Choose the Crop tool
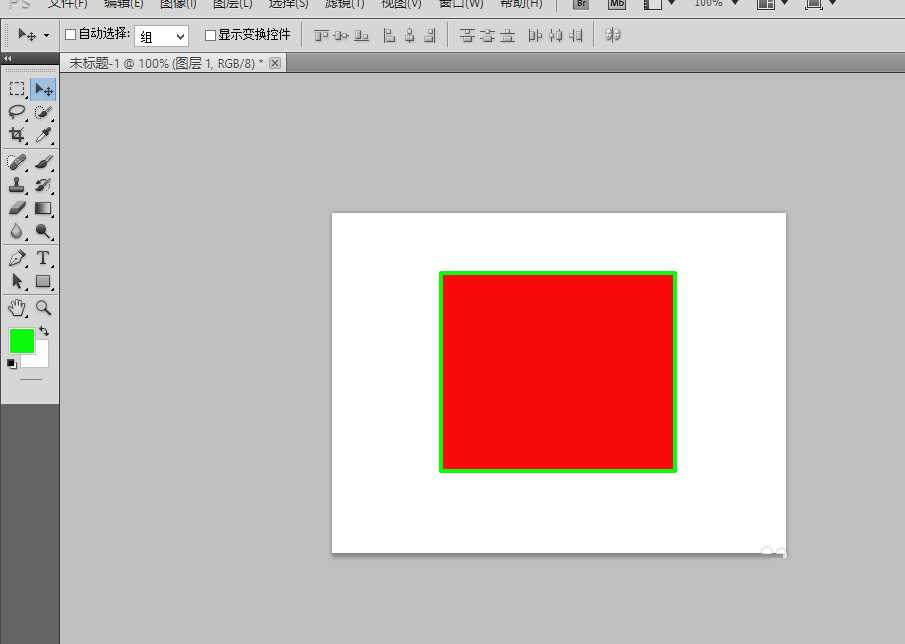 (x=17, y=135)
